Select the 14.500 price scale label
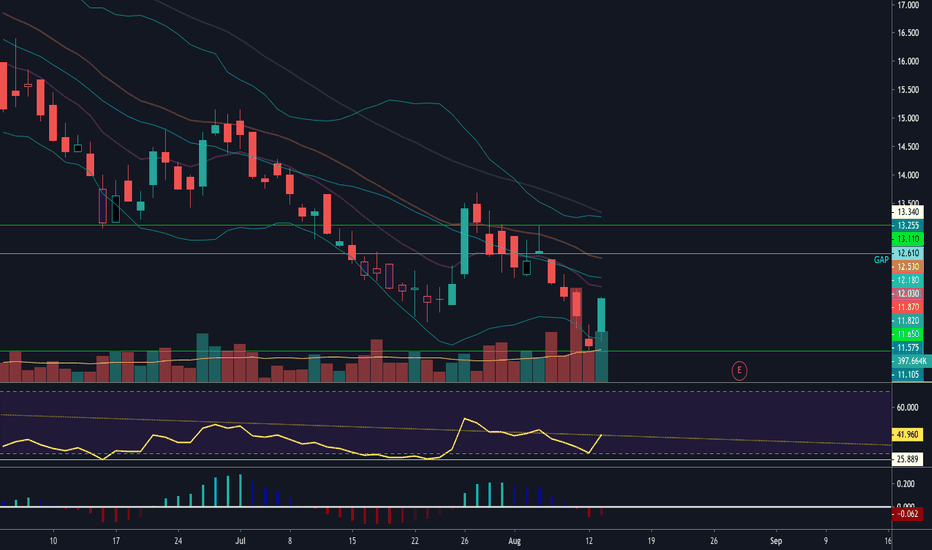 pyautogui.click(x=908, y=147)
